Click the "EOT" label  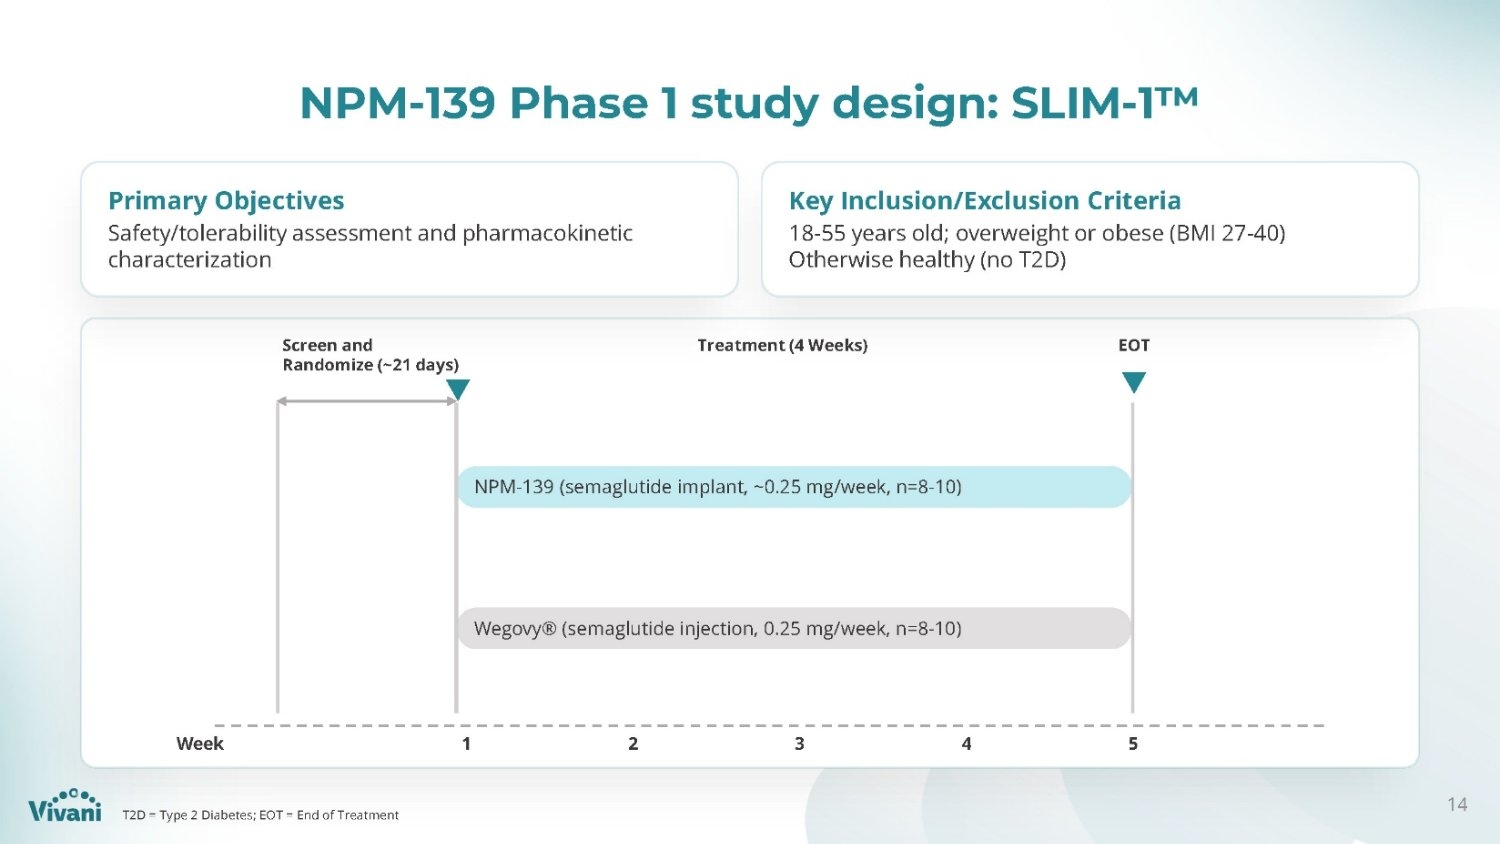(1134, 345)
